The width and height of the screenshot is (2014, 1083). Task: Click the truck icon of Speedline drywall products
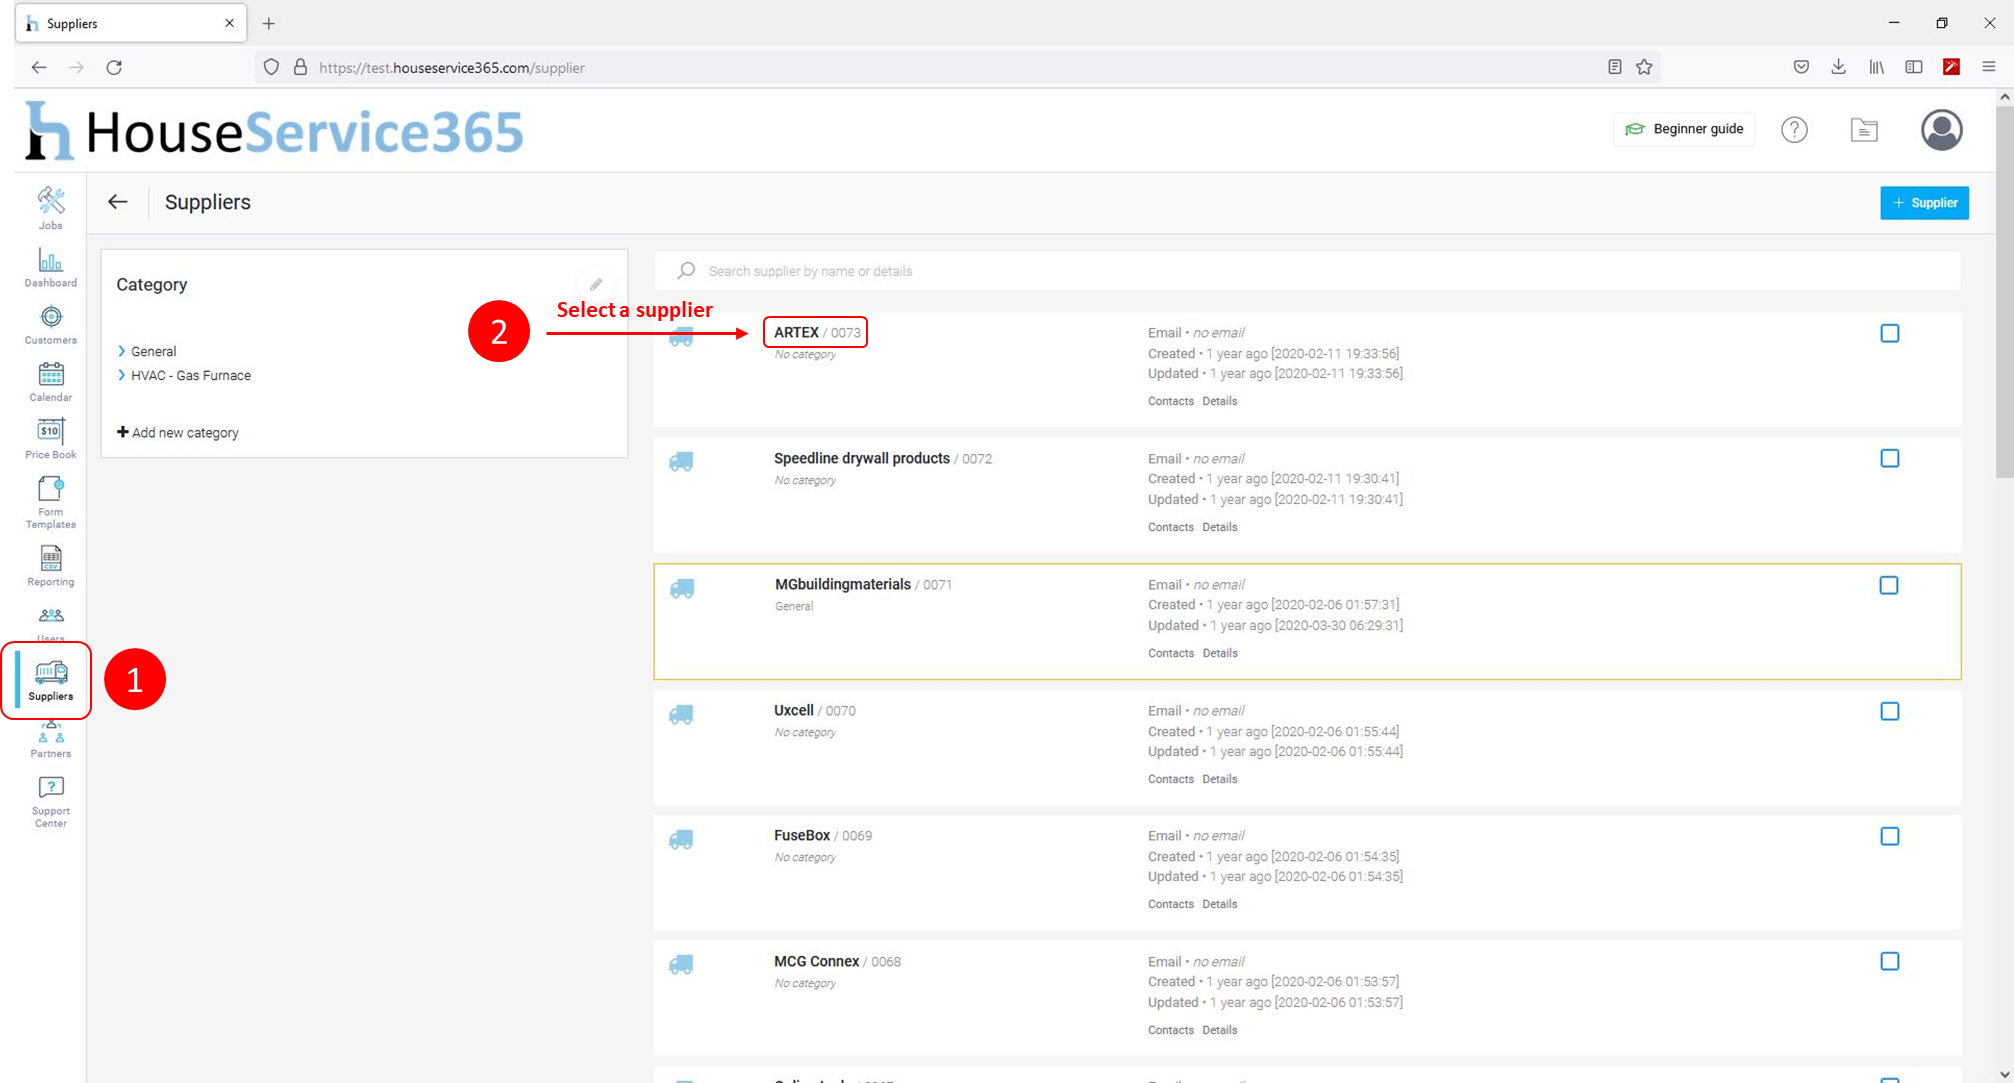tap(681, 462)
